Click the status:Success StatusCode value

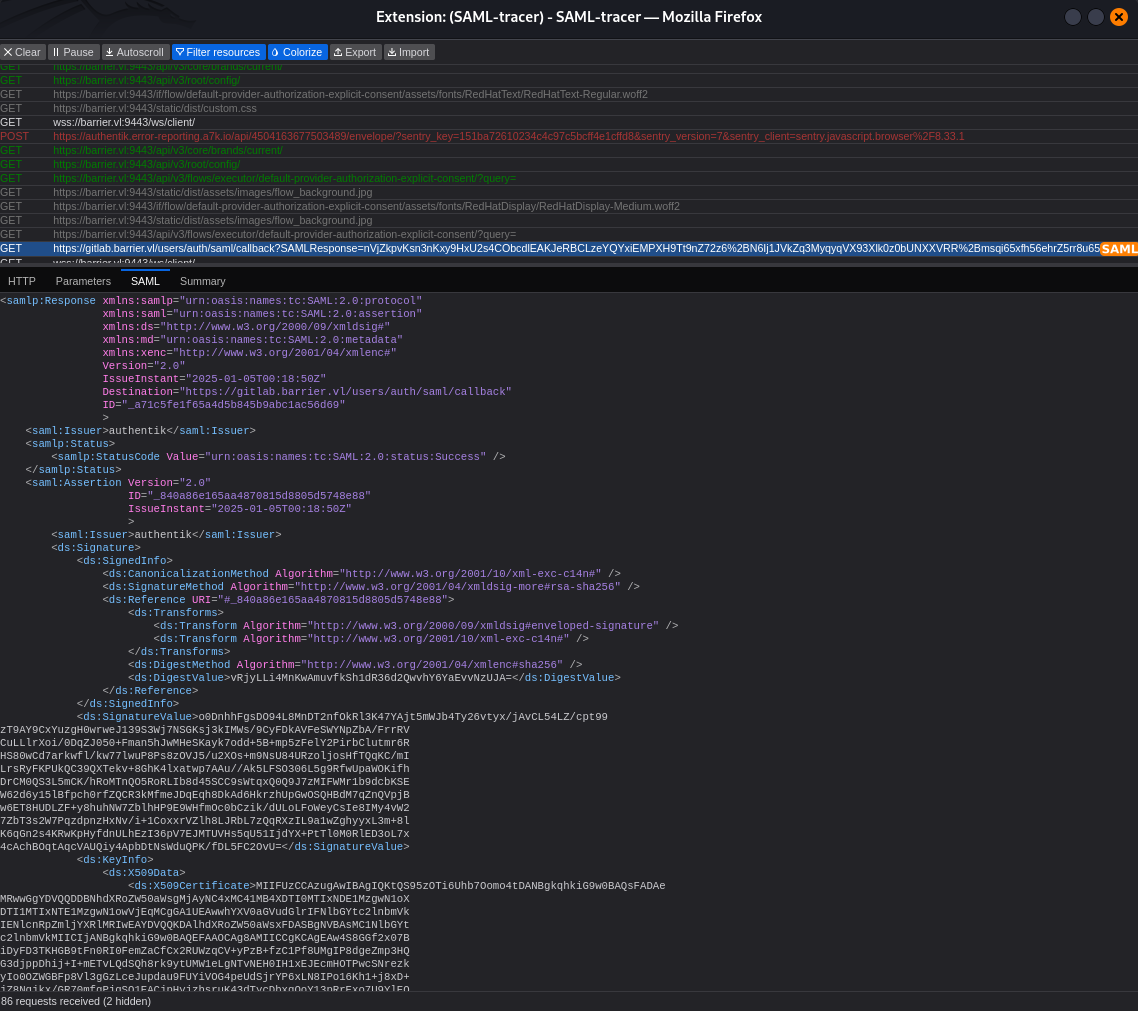(346, 457)
